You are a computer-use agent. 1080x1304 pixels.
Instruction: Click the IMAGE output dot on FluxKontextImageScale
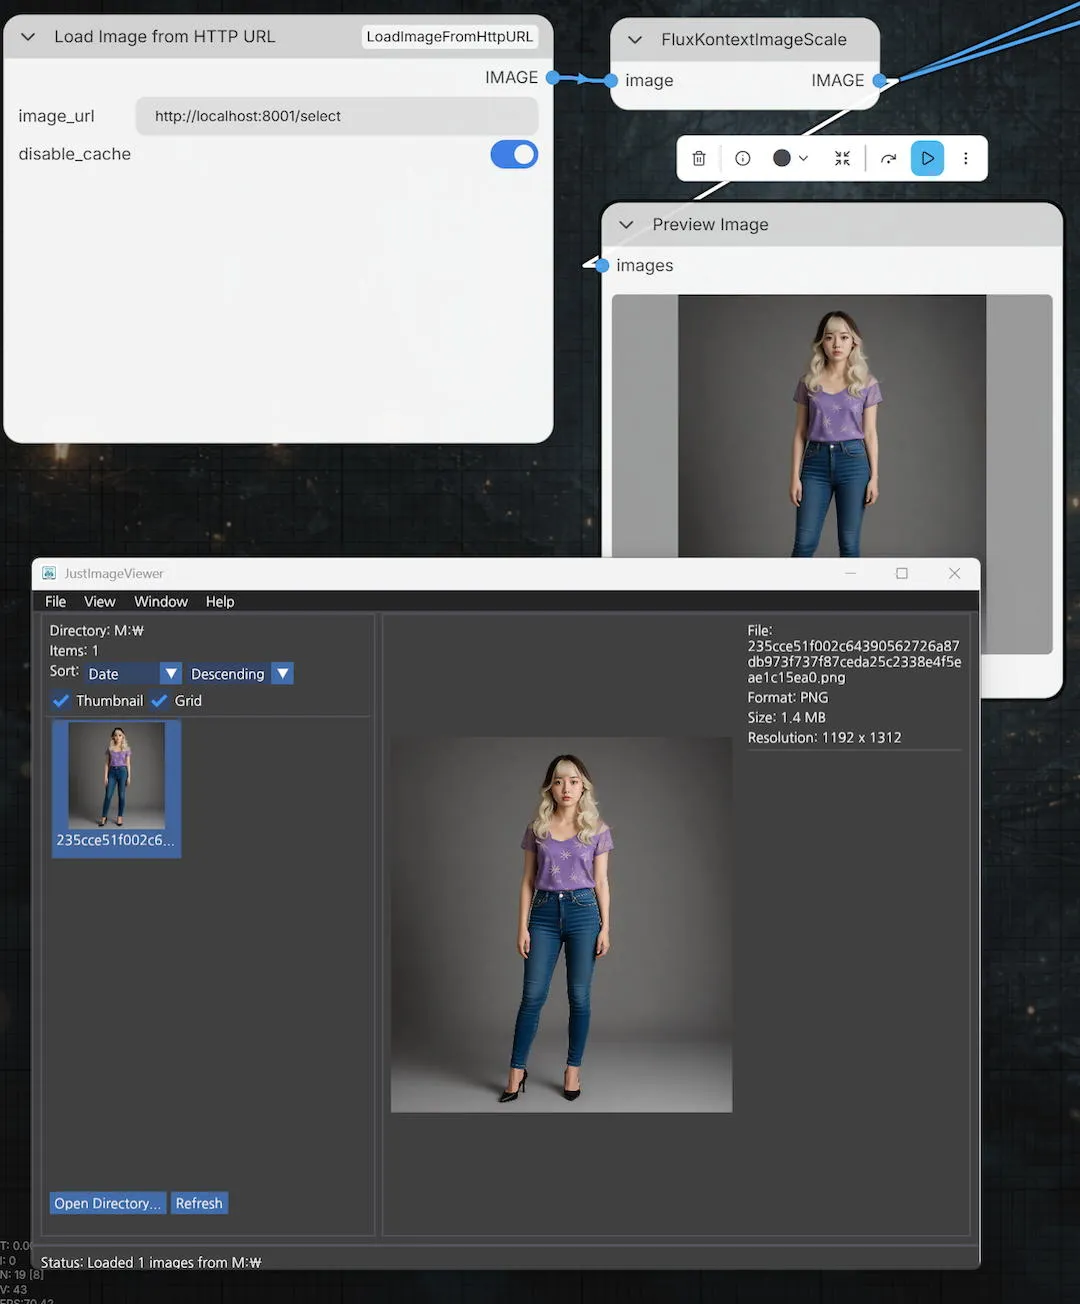879,80
